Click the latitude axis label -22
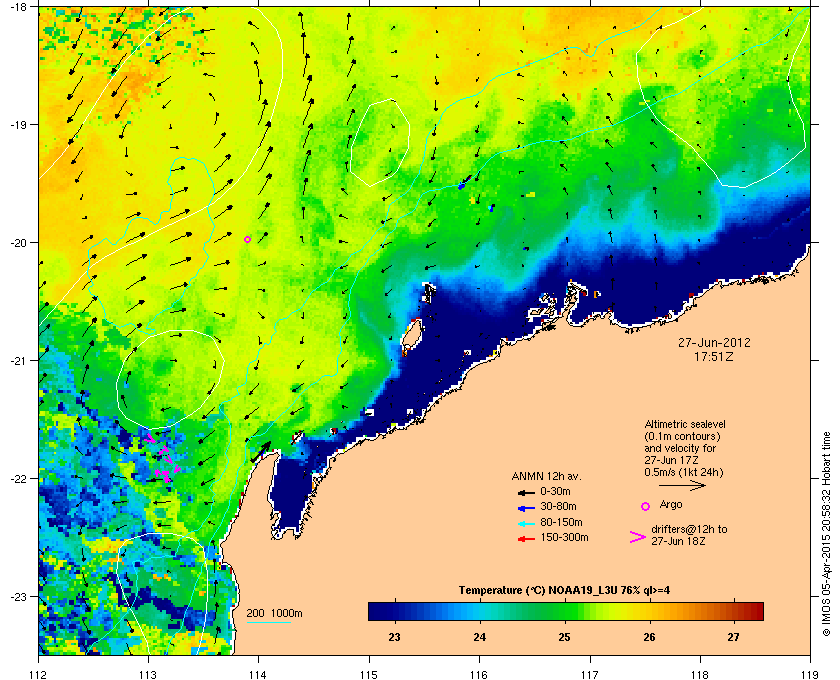Screen dimensions: 840x680 pos(18,478)
